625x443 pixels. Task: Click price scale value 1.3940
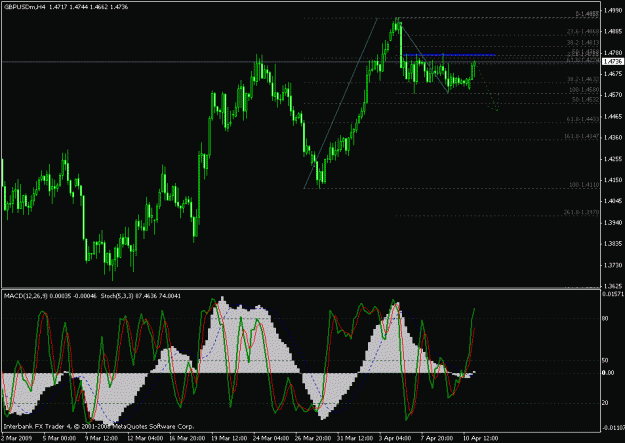[613, 222]
